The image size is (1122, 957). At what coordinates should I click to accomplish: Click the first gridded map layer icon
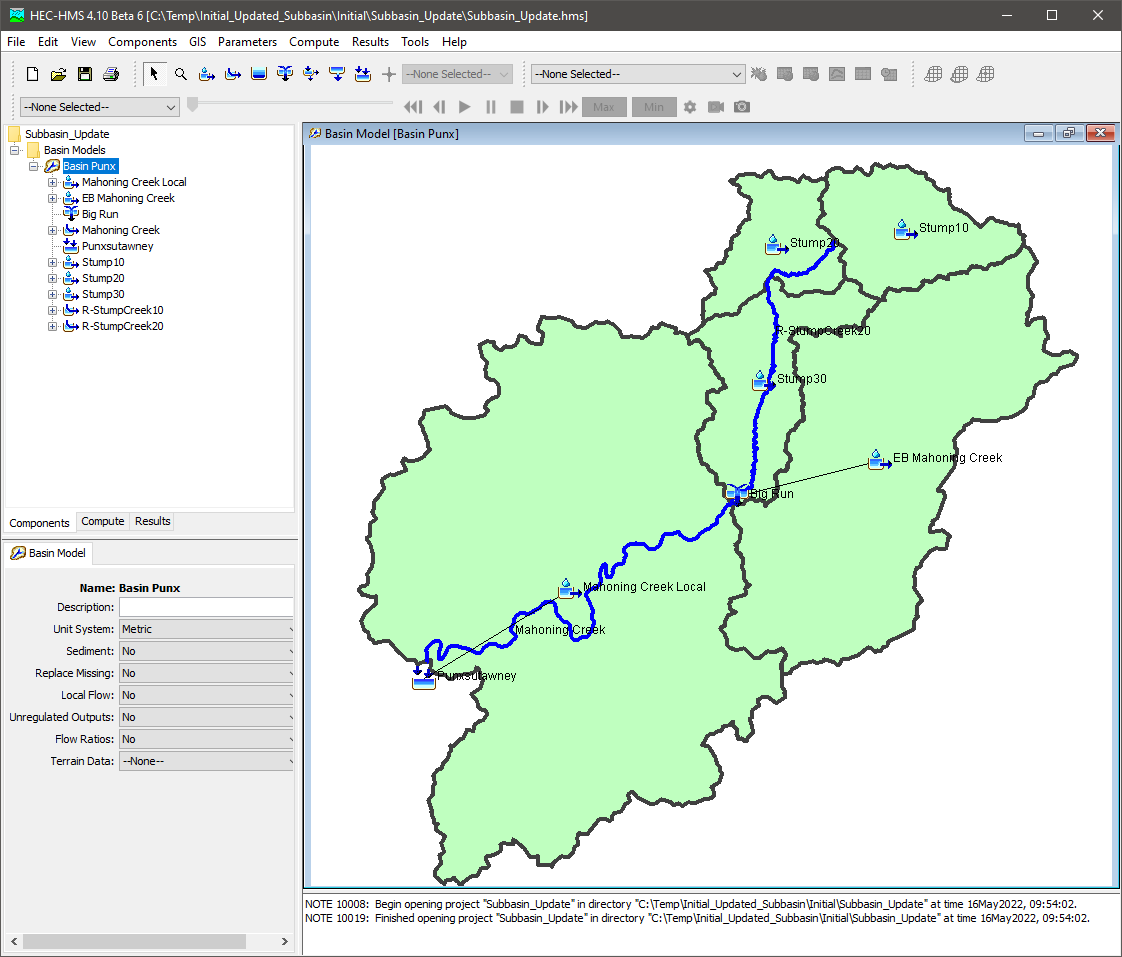(x=933, y=74)
